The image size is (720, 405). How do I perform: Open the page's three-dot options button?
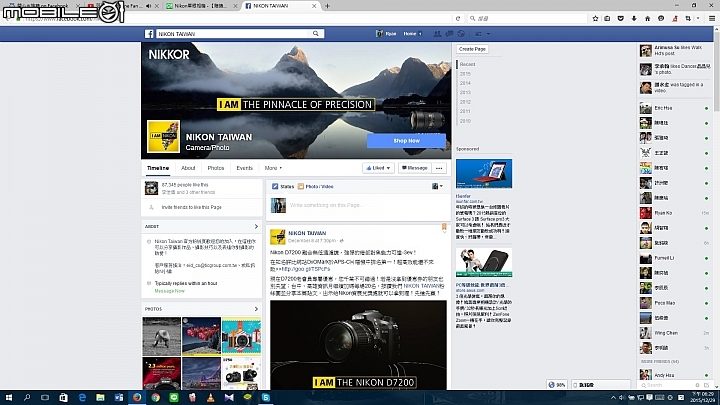(x=439, y=168)
